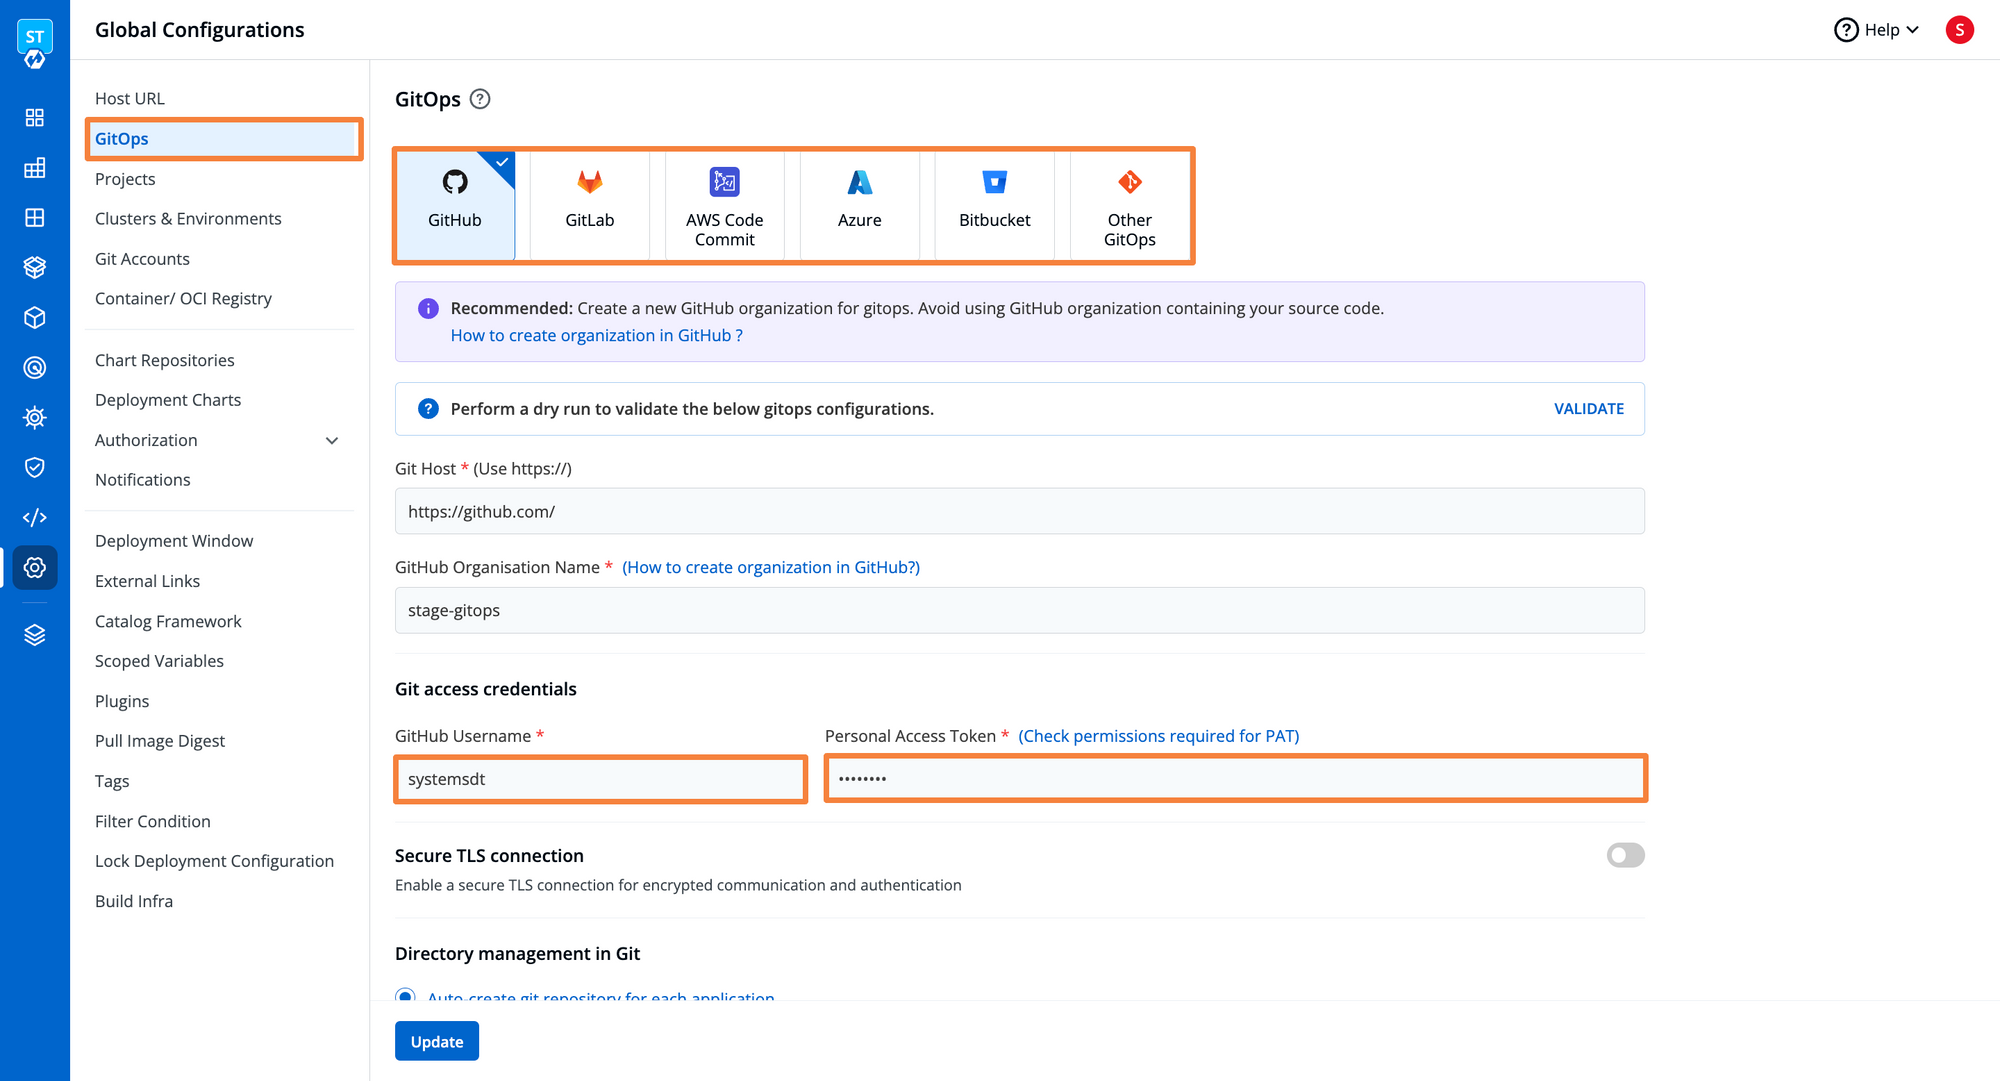Check permissions required for PAT
The image size is (2000, 1081).
pyautogui.click(x=1158, y=735)
